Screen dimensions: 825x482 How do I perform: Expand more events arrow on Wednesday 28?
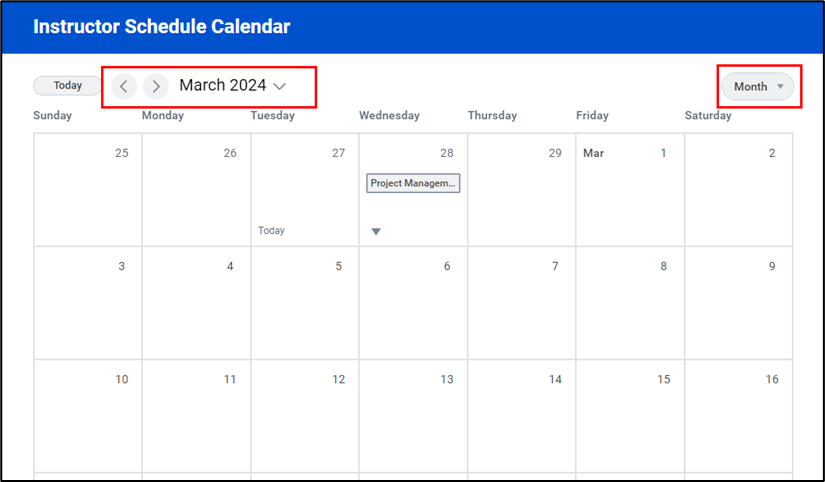coord(376,232)
